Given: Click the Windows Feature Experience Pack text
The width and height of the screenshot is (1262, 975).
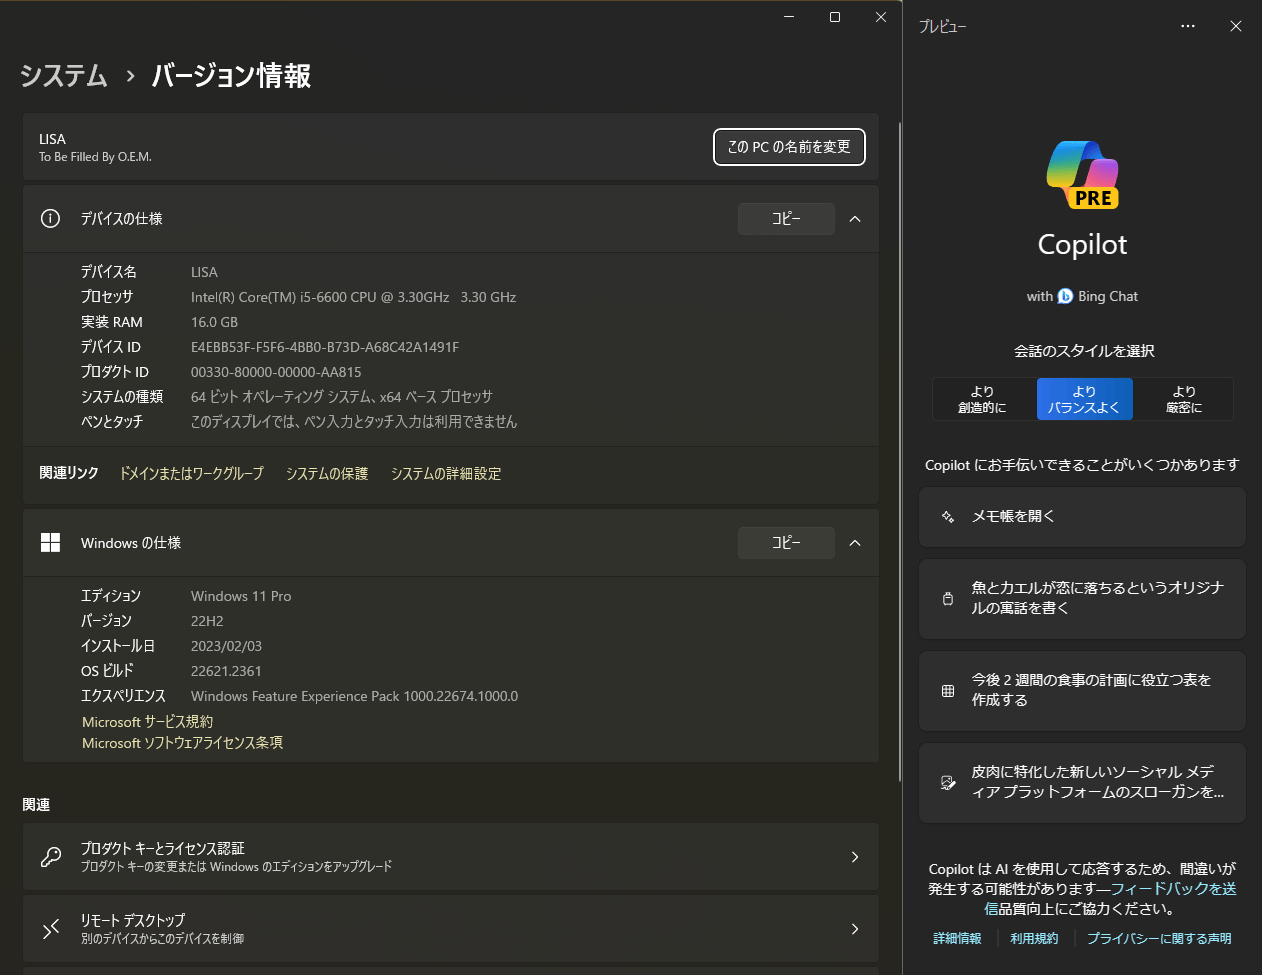Looking at the screenshot, I should click(354, 696).
